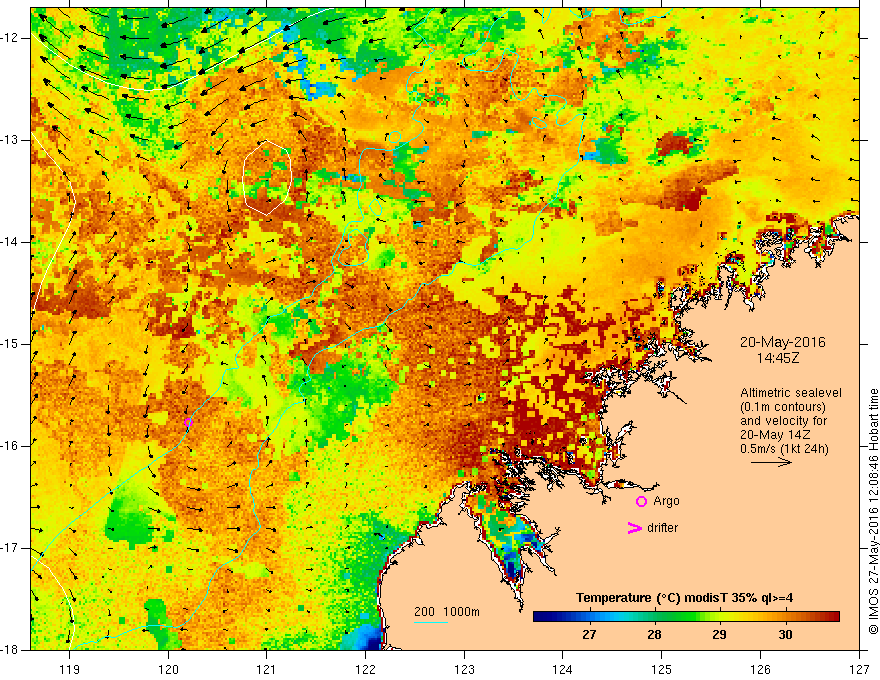Click the cold blue patch at bottom coast
The height and width of the screenshot is (680, 880).
click(x=364, y=637)
